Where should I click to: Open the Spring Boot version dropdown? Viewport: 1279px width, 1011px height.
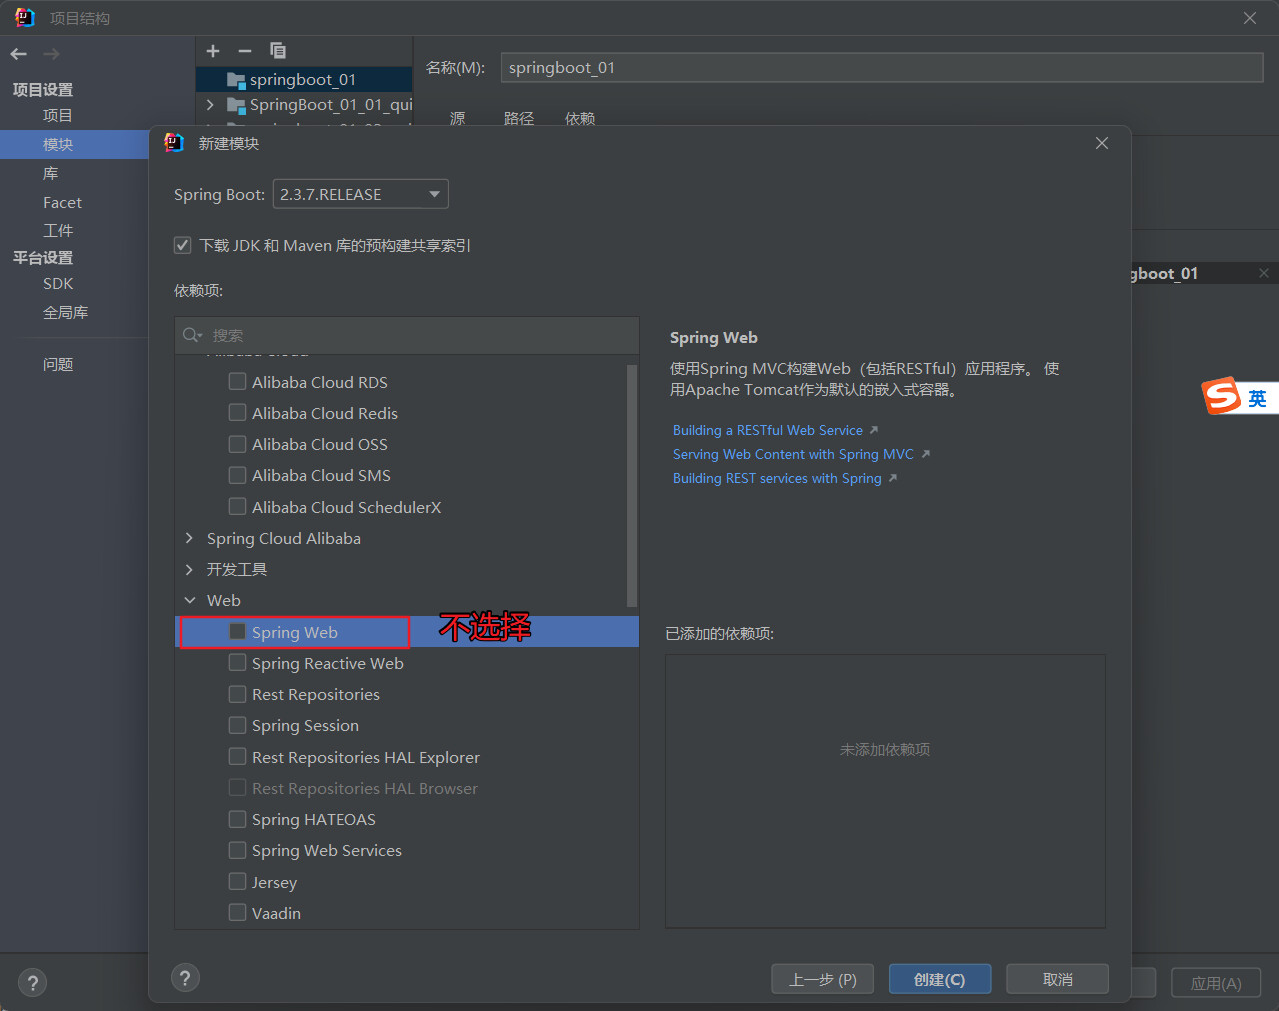click(x=360, y=194)
